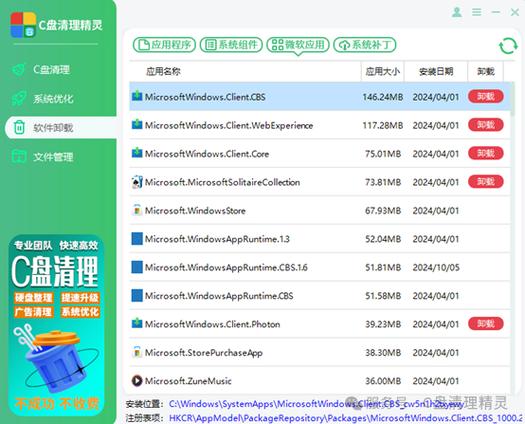The image size is (525, 424).
Task: Click the 52.04MB size cell
Action: coord(383,239)
